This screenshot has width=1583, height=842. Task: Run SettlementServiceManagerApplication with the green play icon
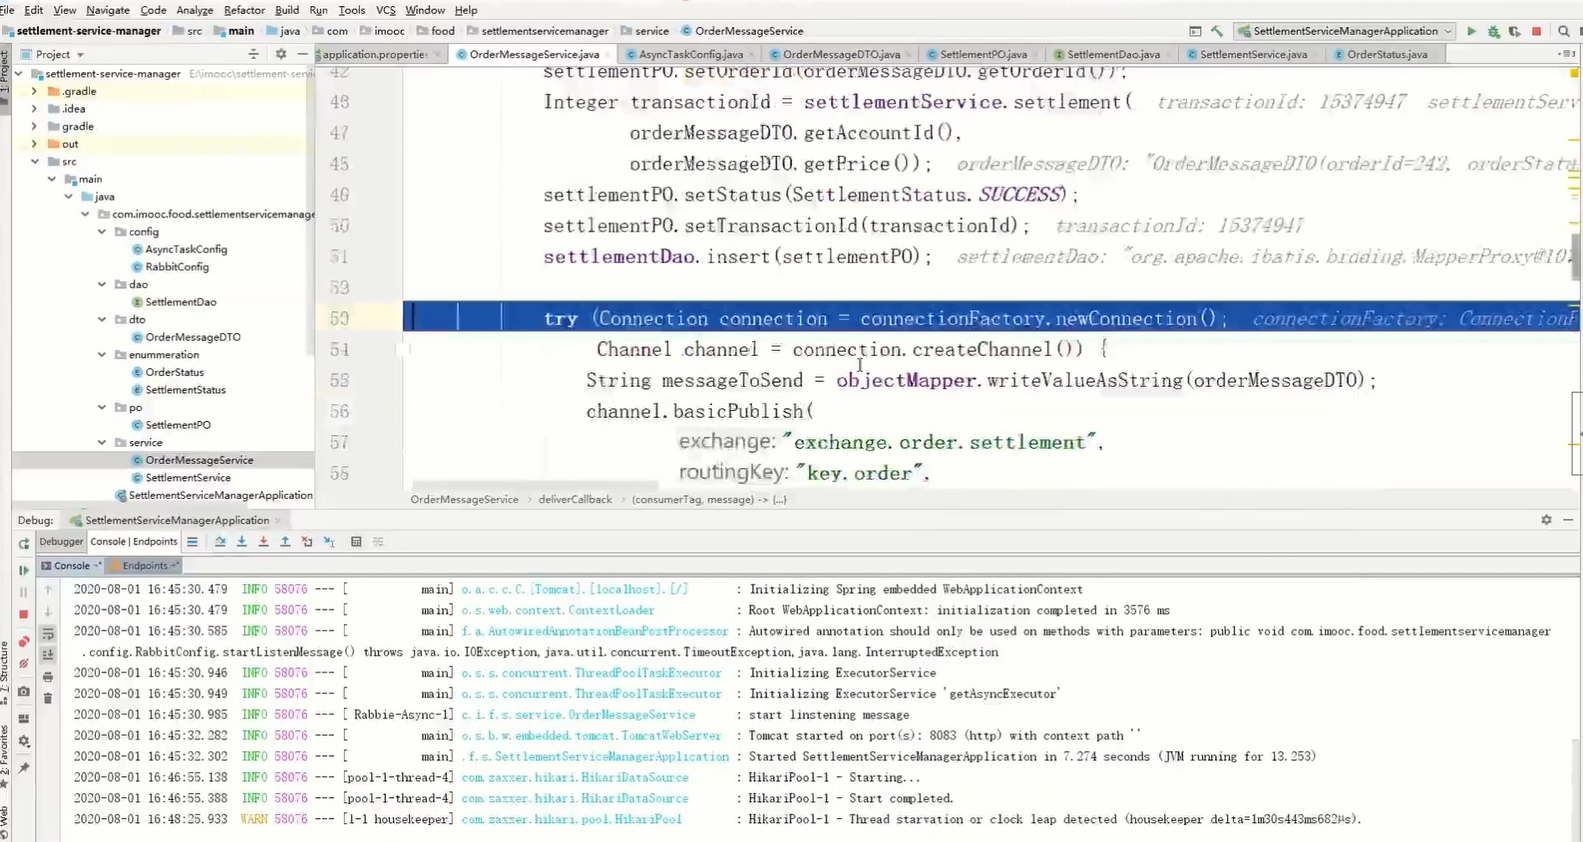tap(1471, 31)
